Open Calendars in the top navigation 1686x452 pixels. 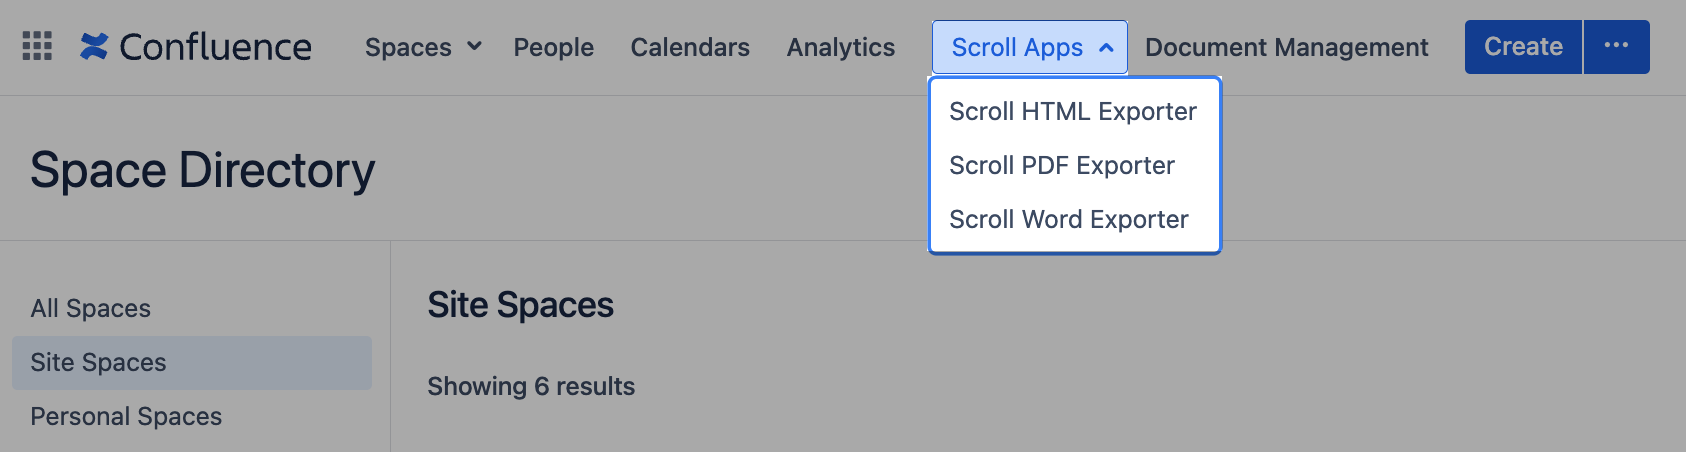point(690,47)
